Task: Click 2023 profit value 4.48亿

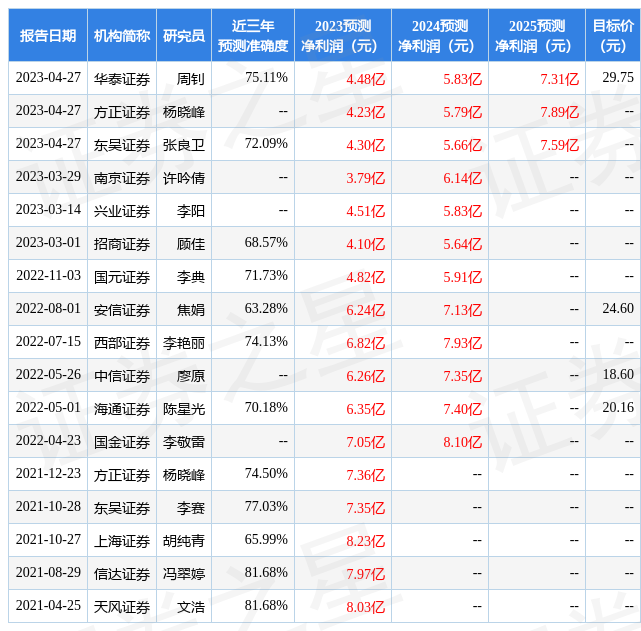Action: coord(365,79)
